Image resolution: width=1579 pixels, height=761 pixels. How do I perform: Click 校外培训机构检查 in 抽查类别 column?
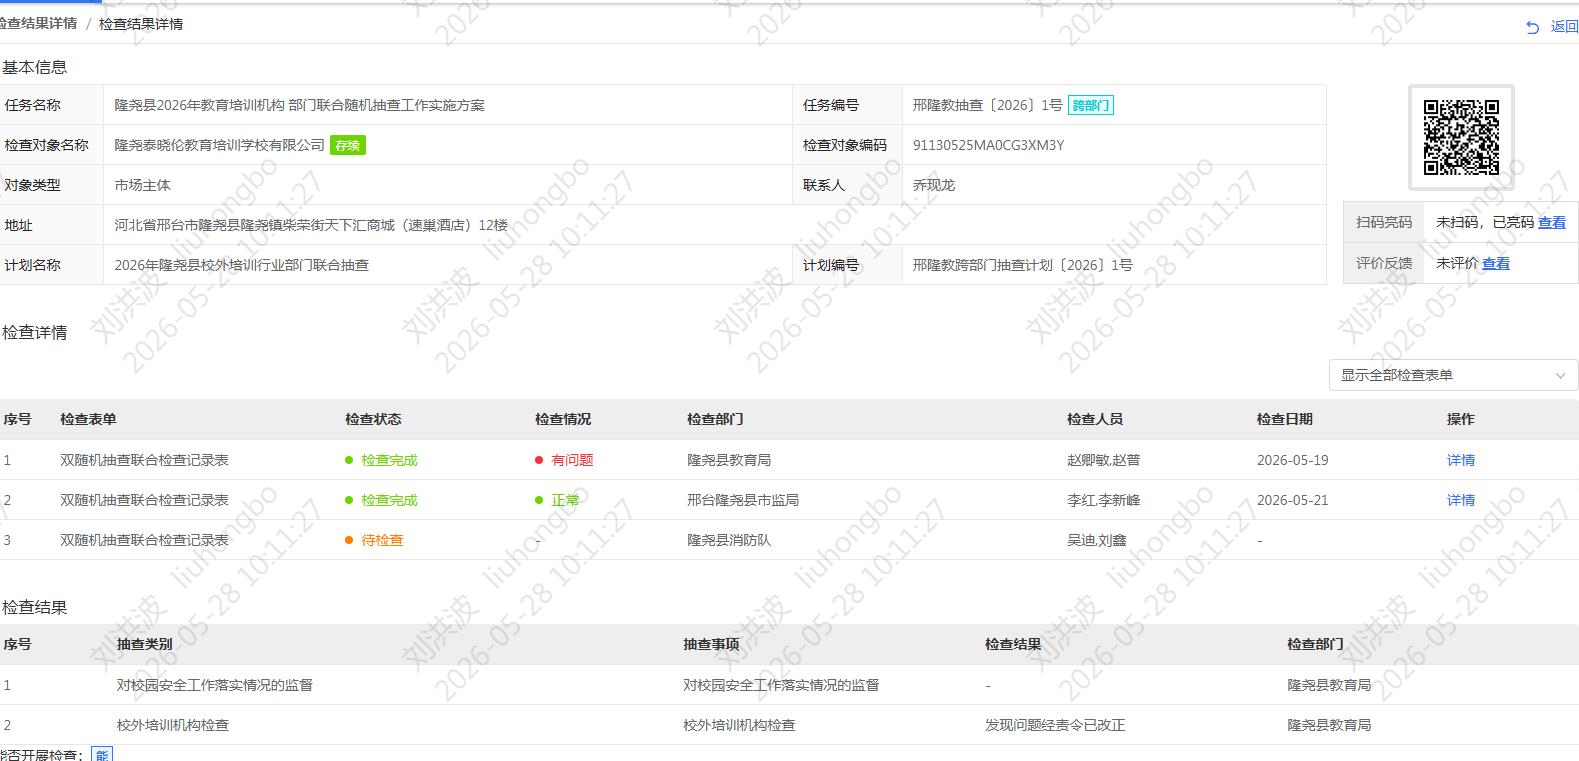tap(172, 725)
